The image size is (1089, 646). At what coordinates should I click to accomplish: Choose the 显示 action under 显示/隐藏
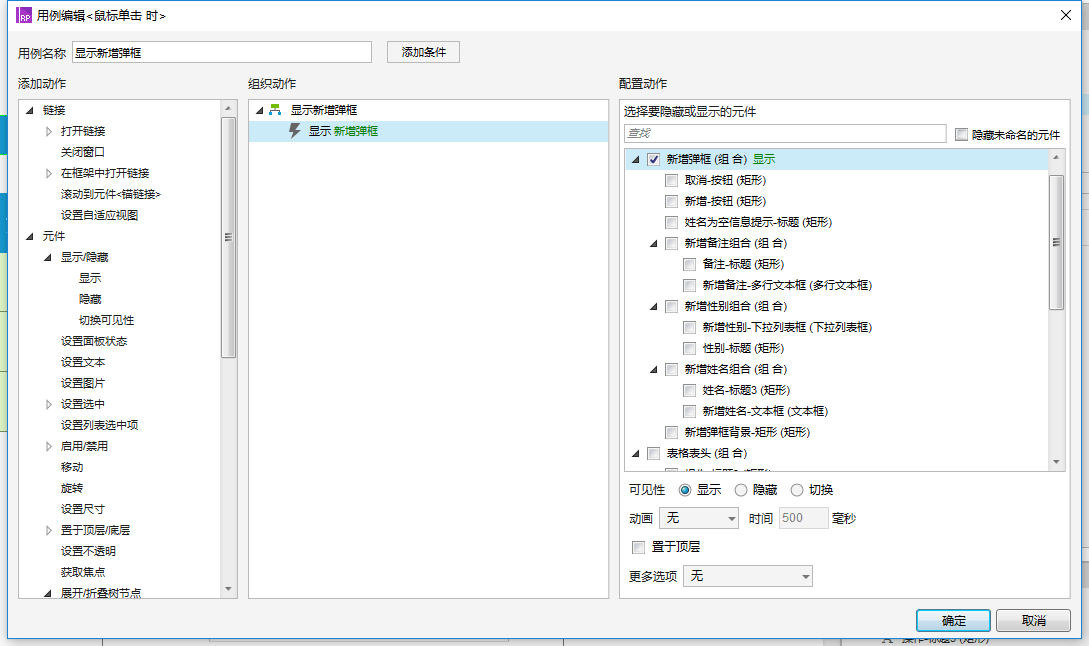pos(90,278)
